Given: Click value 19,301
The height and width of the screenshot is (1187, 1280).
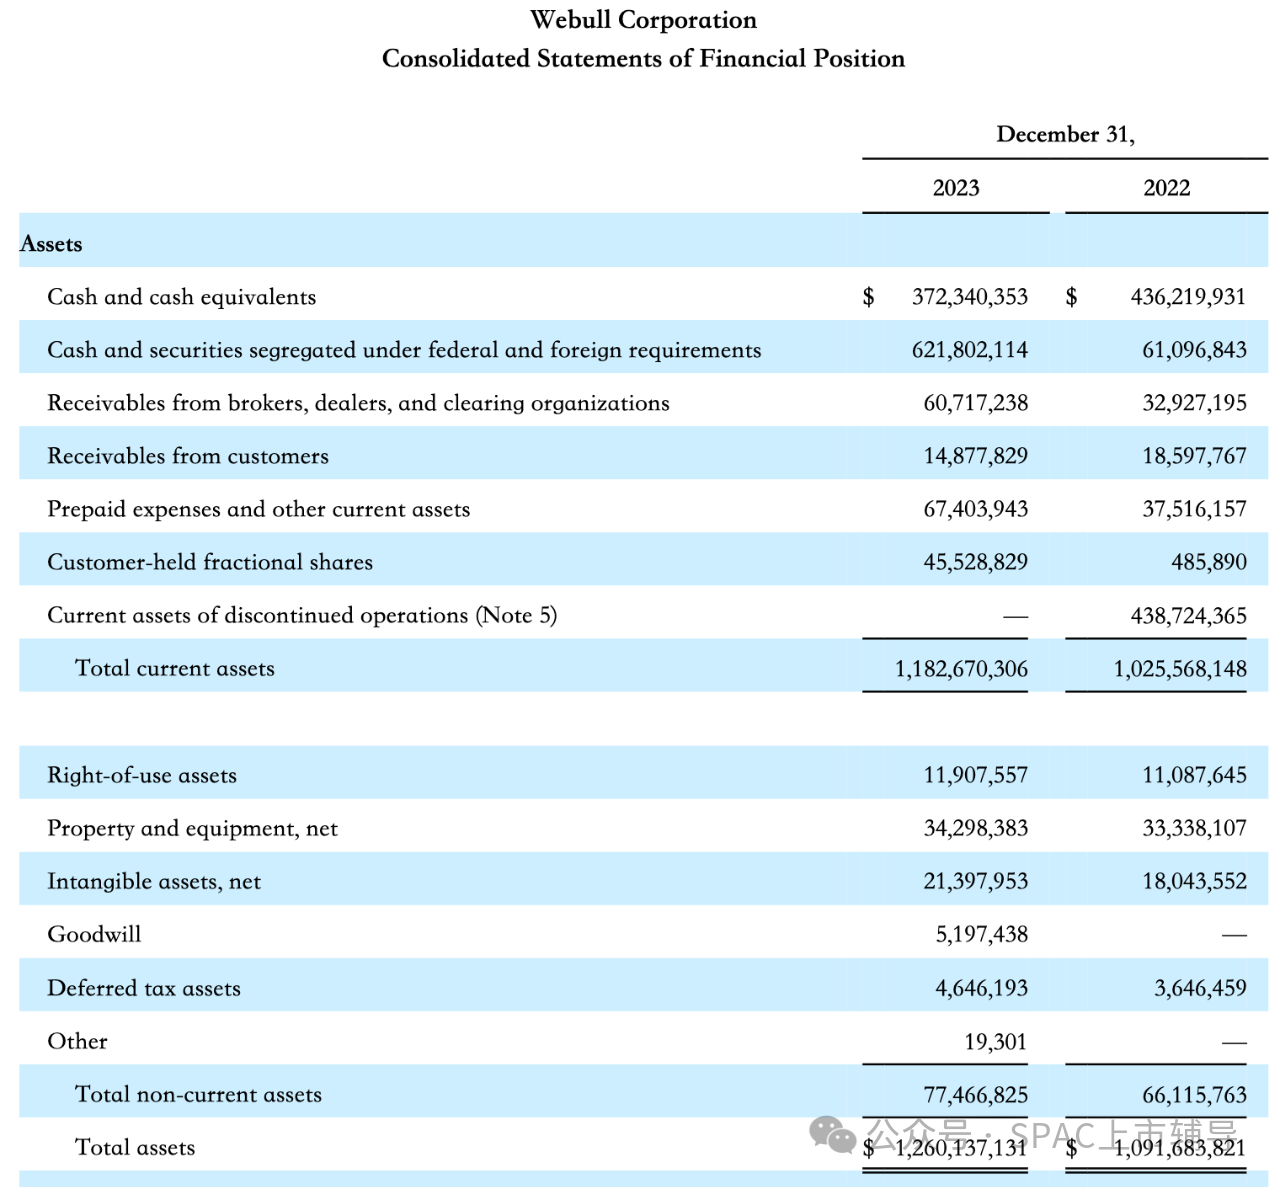Looking at the screenshot, I should (x=995, y=1042).
